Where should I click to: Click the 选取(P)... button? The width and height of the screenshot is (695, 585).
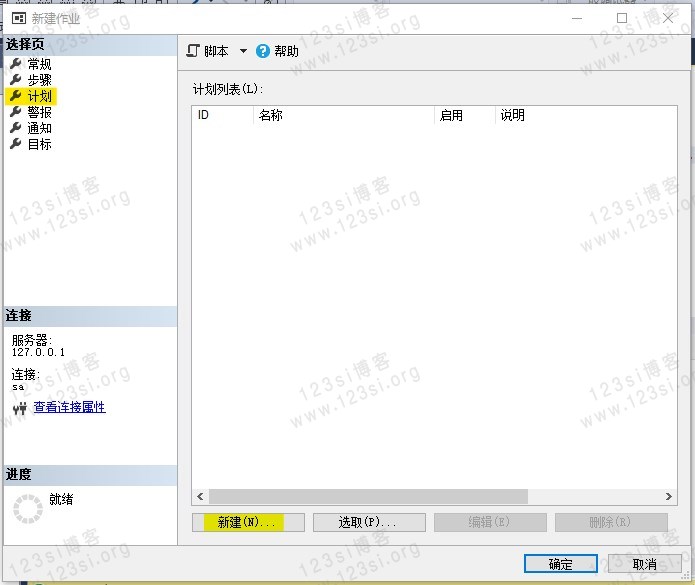pyautogui.click(x=369, y=522)
